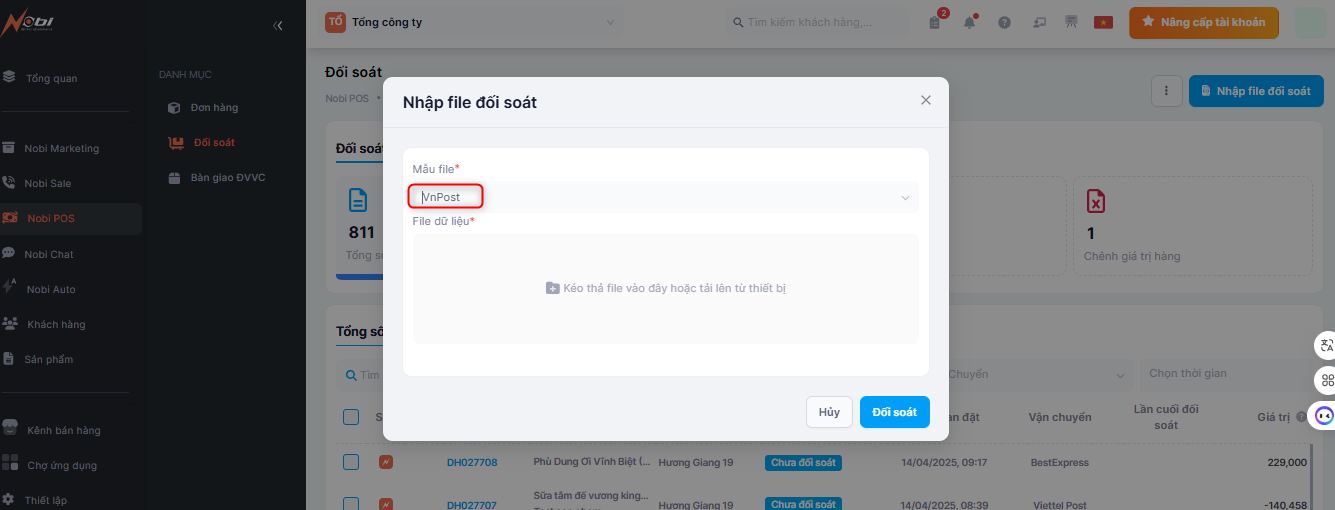Open the floating chatbot assistant icon
Image resolution: width=1335 pixels, height=510 pixels.
[1324, 414]
